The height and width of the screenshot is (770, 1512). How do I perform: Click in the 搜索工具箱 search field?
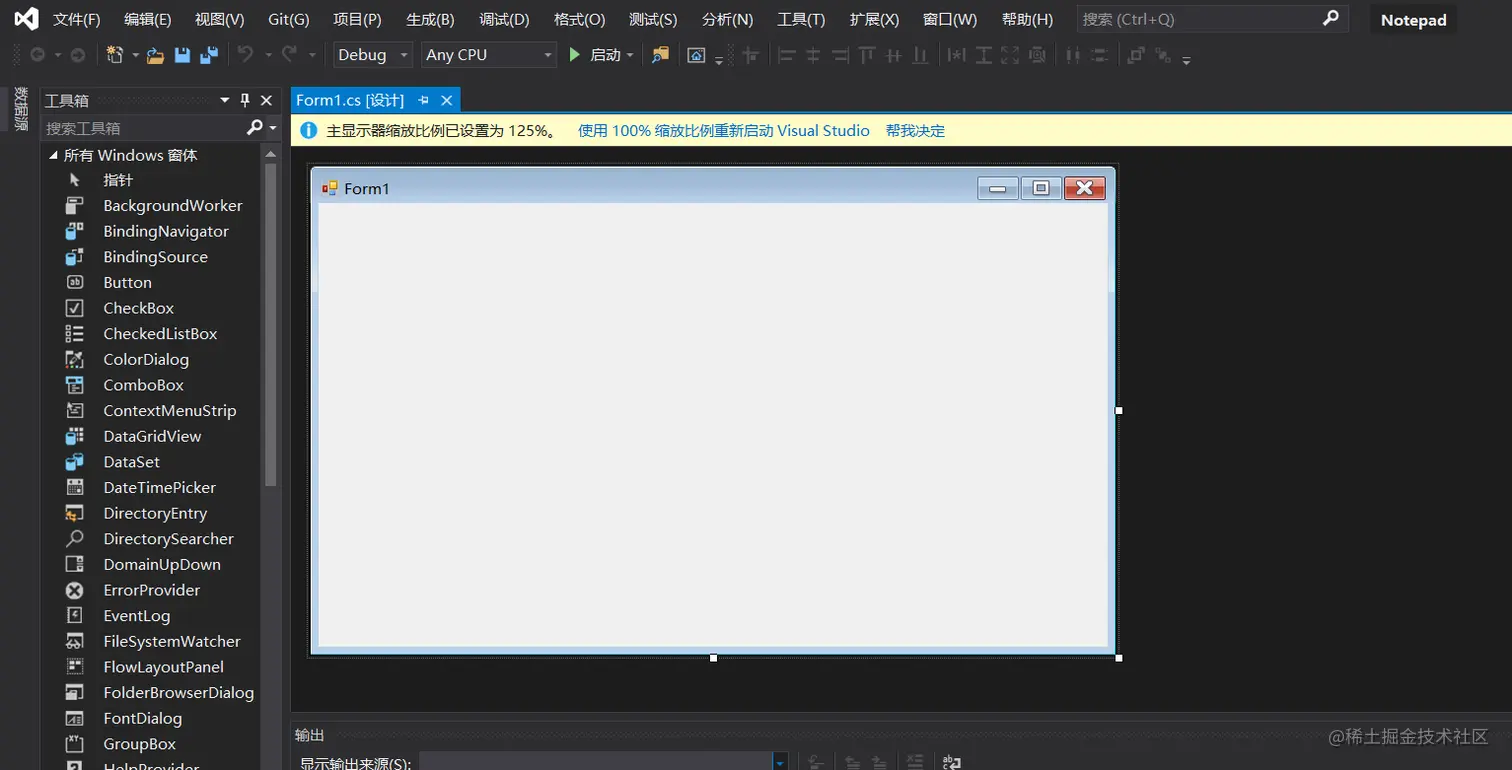pyautogui.click(x=142, y=128)
